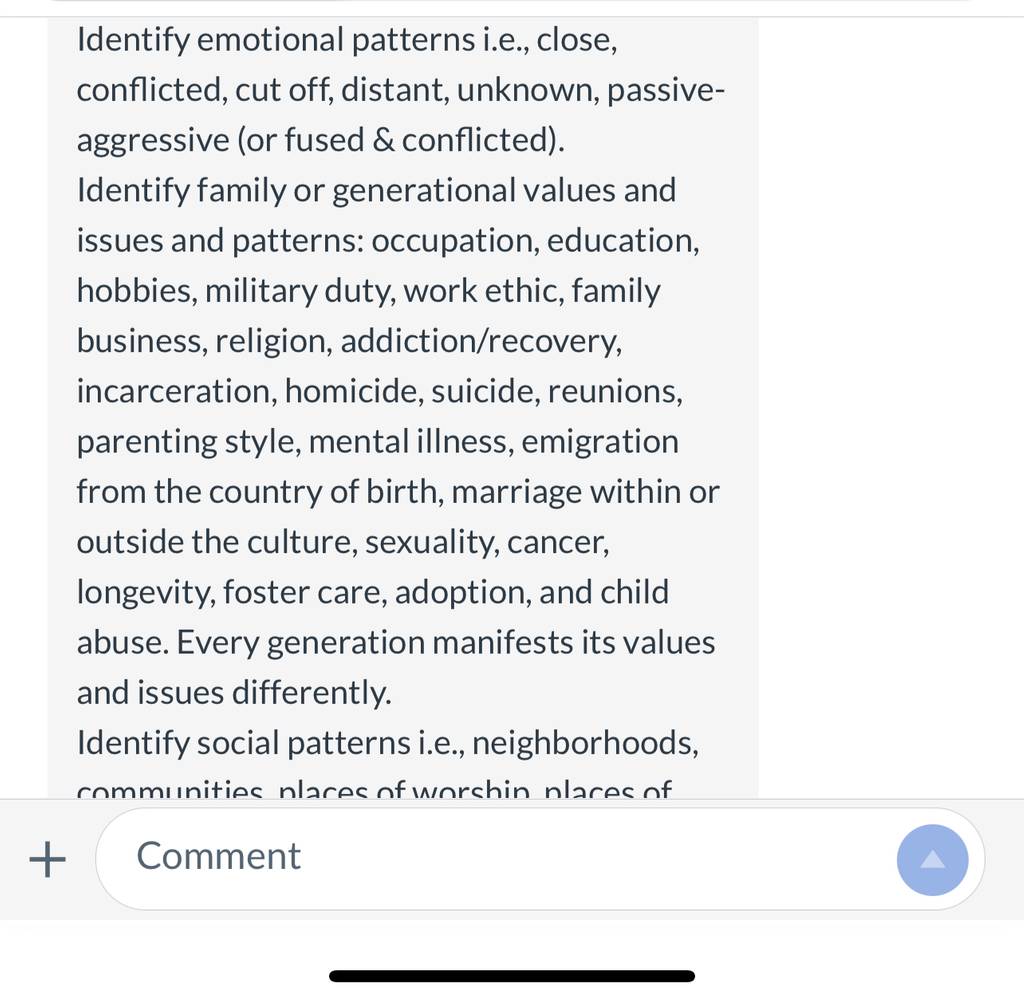
Task: Tap the home indicator bar
Action: pos(512,976)
